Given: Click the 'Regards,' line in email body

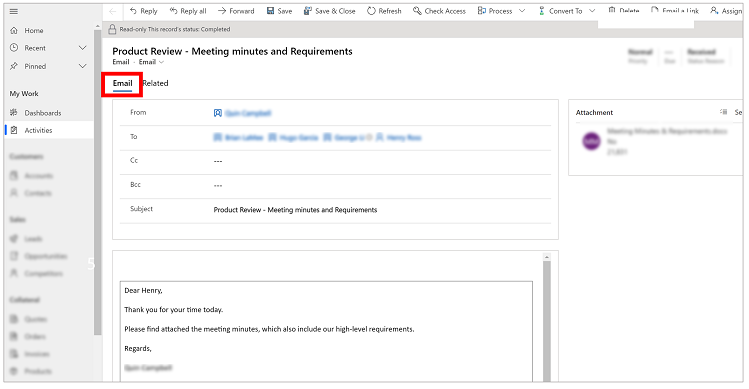Looking at the screenshot, I should pos(138,348).
